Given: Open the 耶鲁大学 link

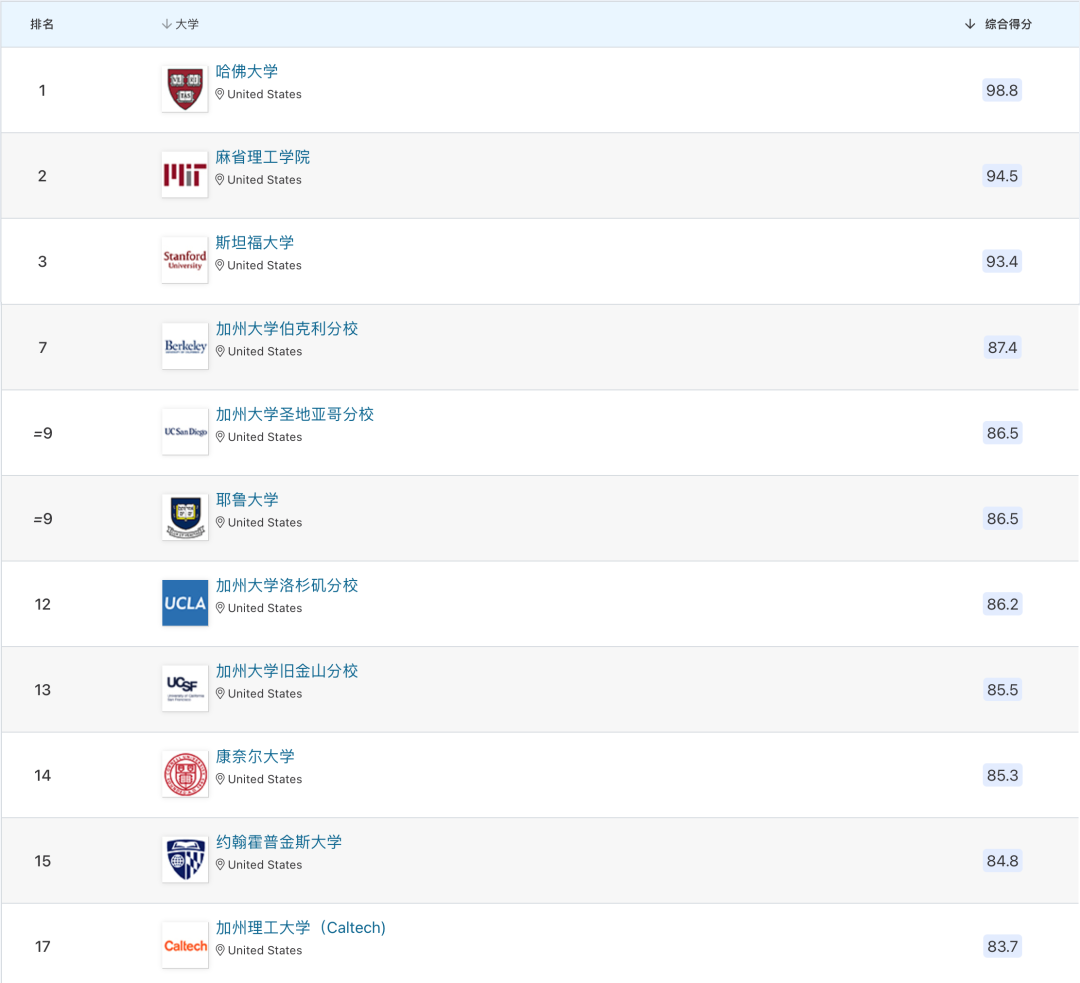Looking at the screenshot, I should (247, 499).
